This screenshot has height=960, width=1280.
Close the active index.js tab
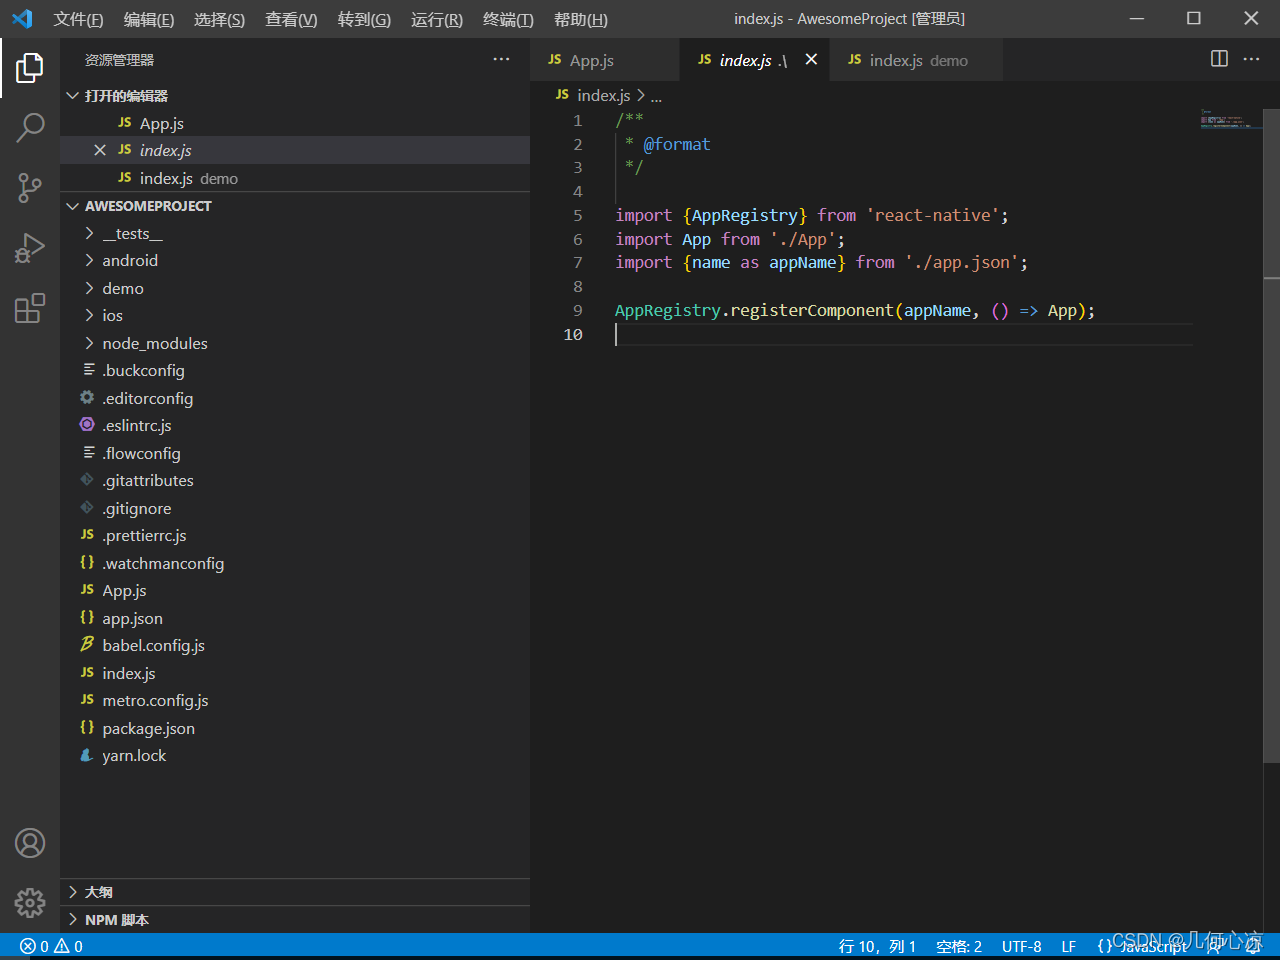point(811,59)
